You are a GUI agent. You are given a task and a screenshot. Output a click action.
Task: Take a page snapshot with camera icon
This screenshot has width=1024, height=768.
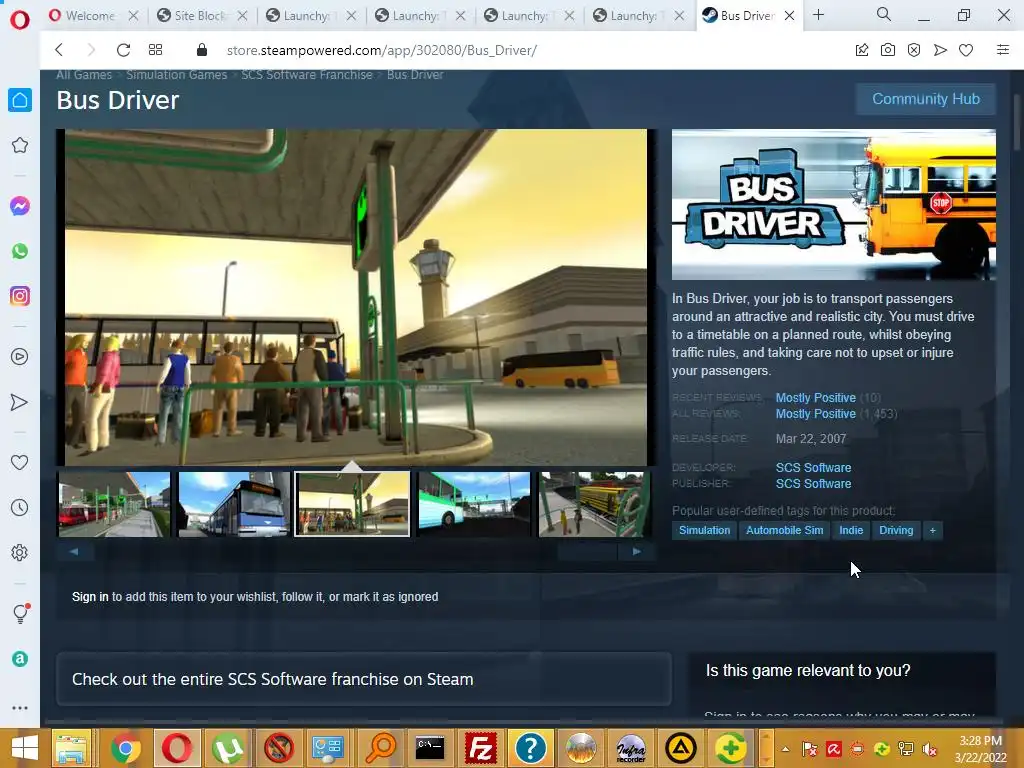tap(888, 50)
